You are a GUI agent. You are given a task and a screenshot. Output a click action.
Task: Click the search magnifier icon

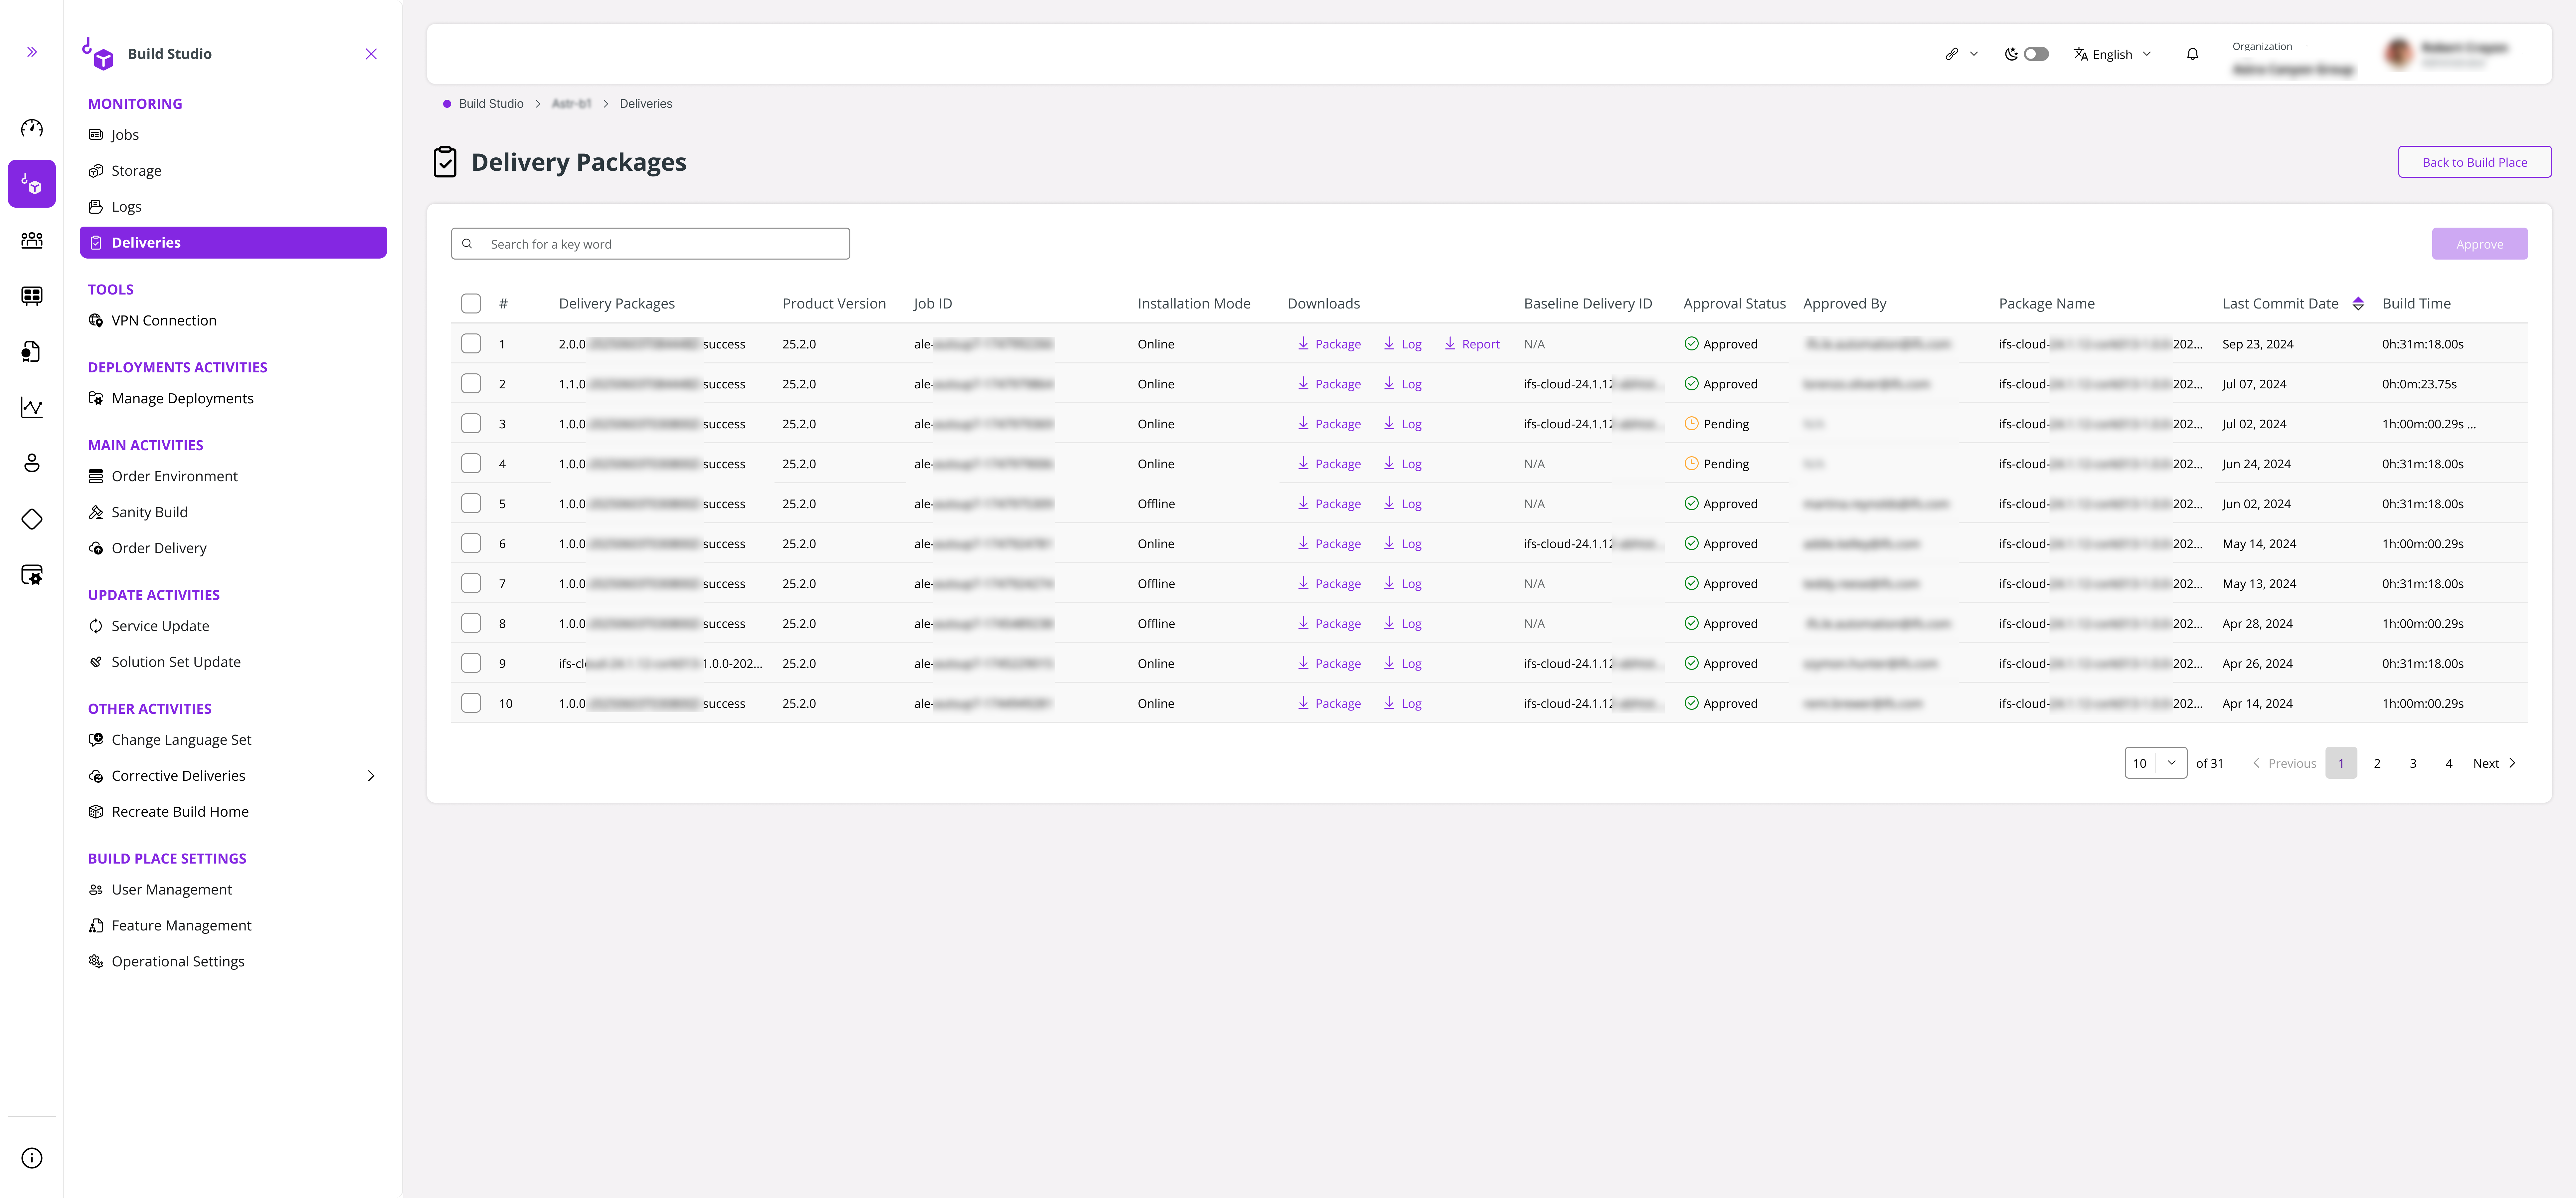pyautogui.click(x=467, y=244)
